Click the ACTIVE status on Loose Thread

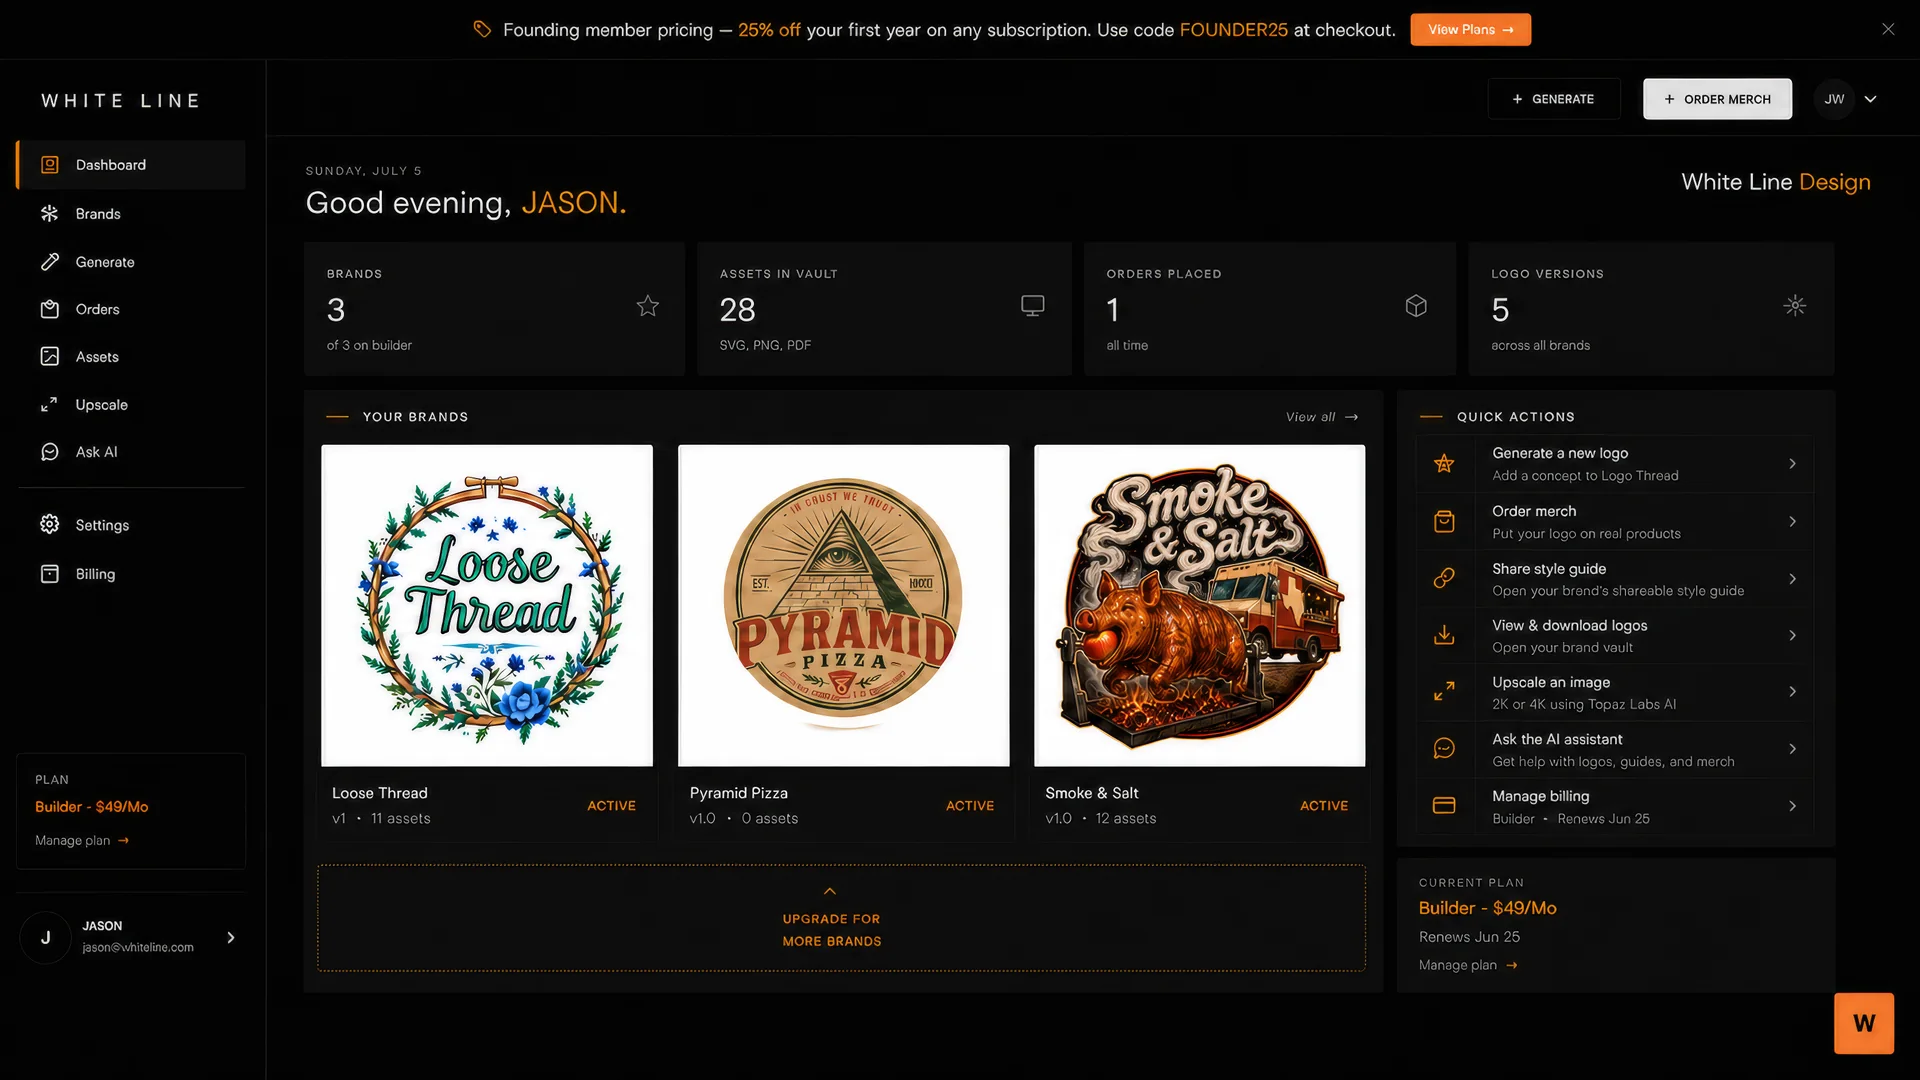click(x=611, y=806)
